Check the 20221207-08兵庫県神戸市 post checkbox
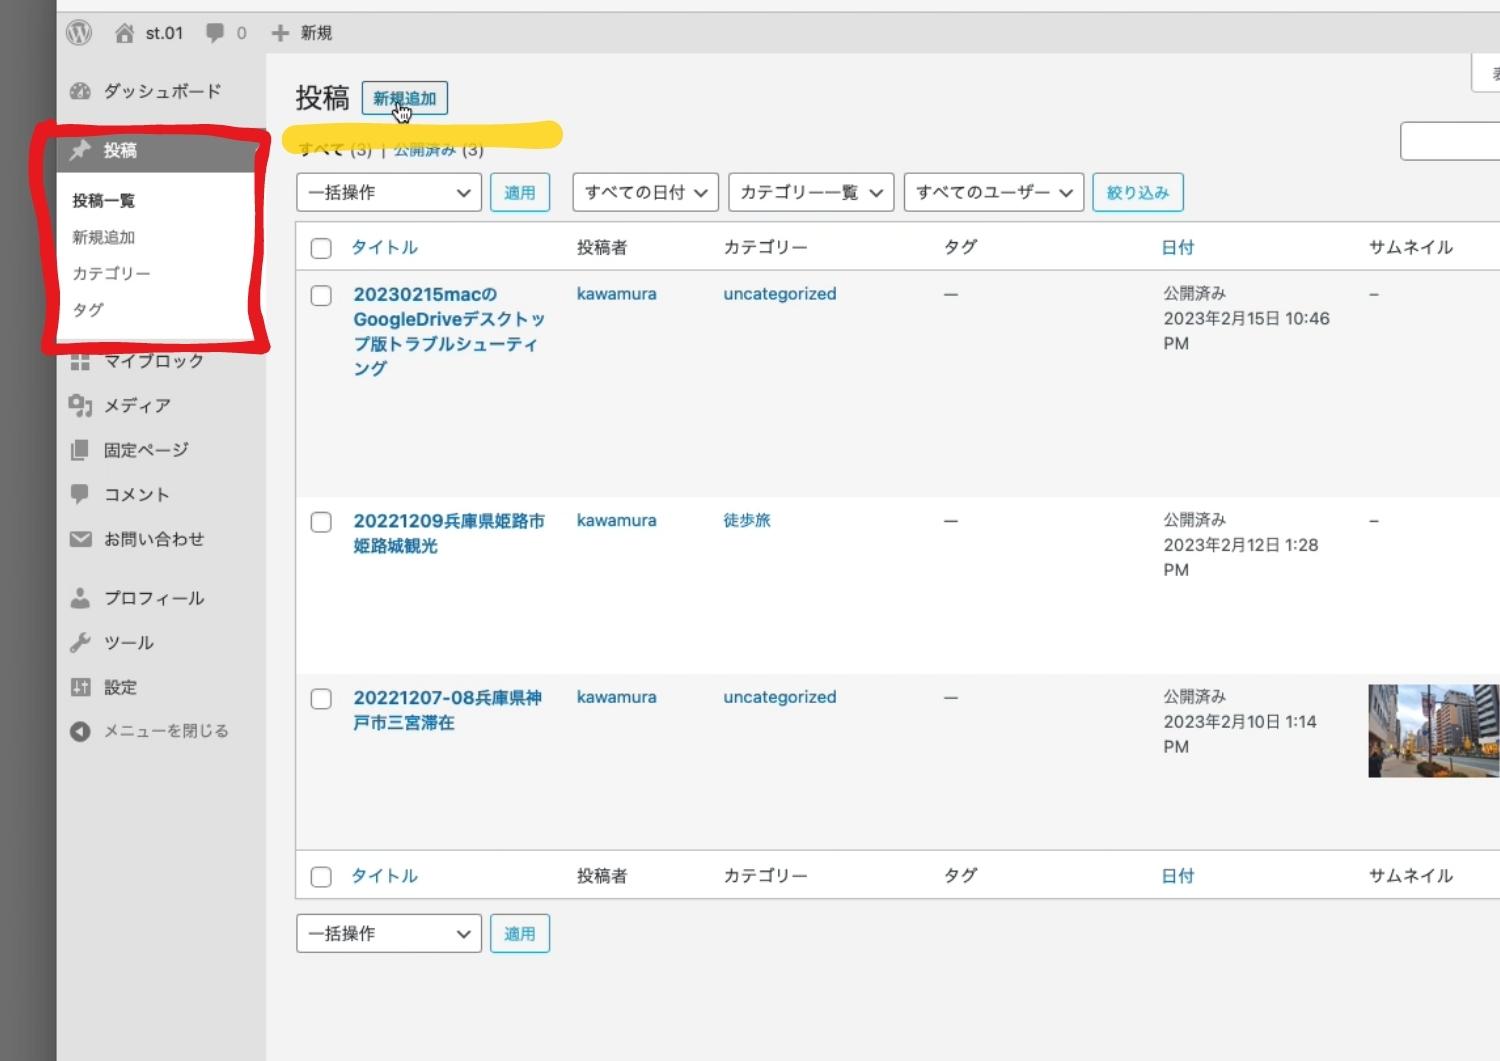Image resolution: width=1500 pixels, height=1061 pixels. pos(321,699)
